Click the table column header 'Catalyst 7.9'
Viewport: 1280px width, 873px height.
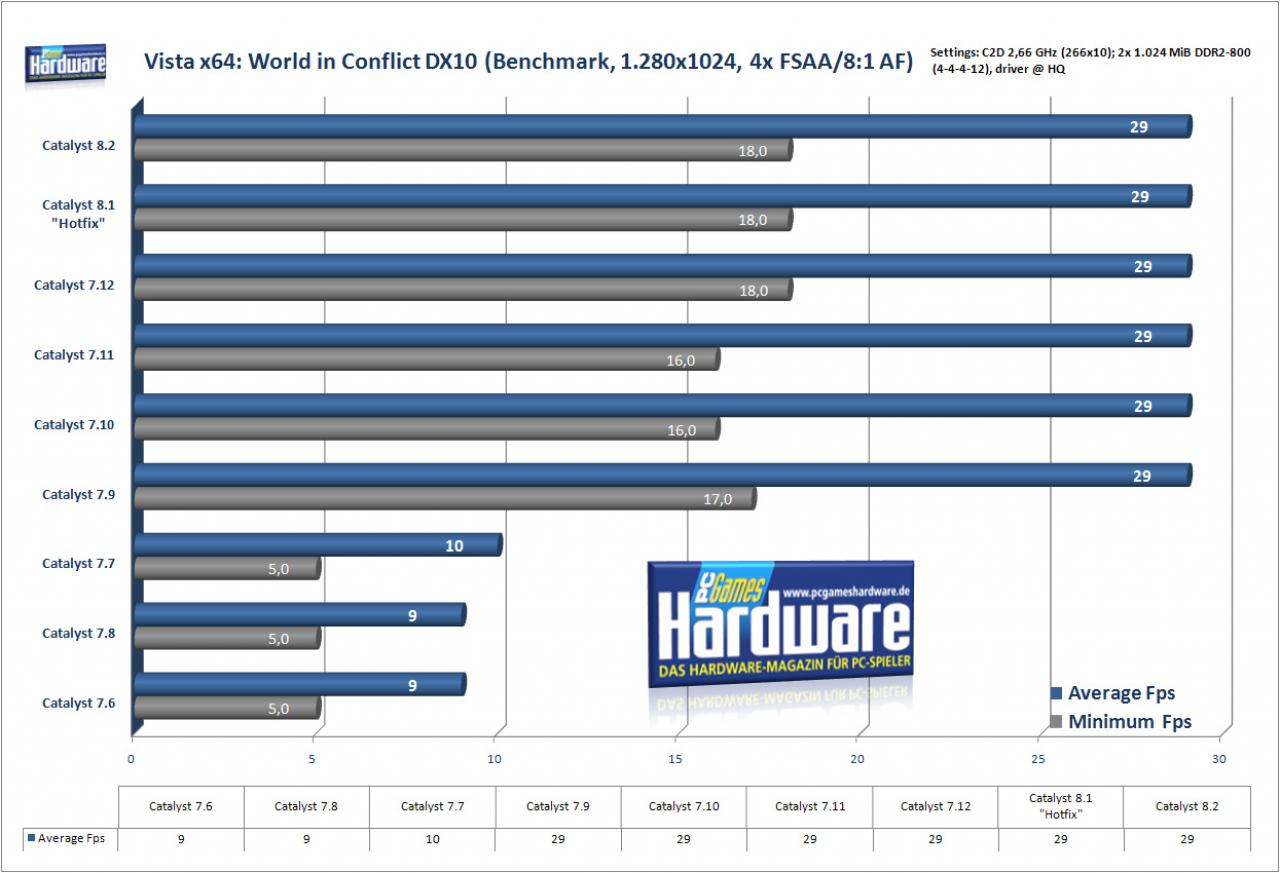click(x=558, y=806)
